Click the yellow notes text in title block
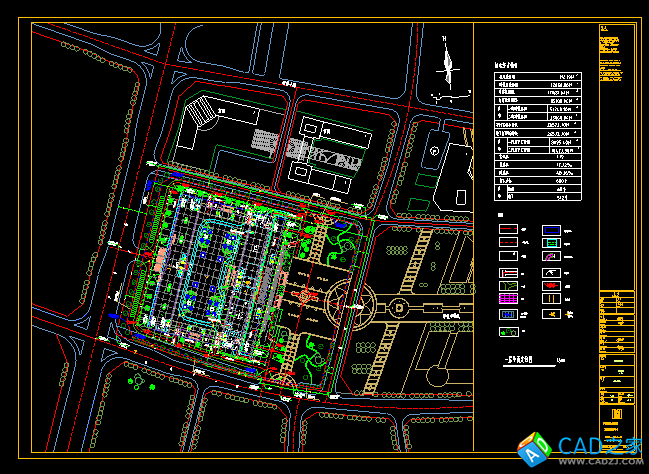 tap(611, 47)
